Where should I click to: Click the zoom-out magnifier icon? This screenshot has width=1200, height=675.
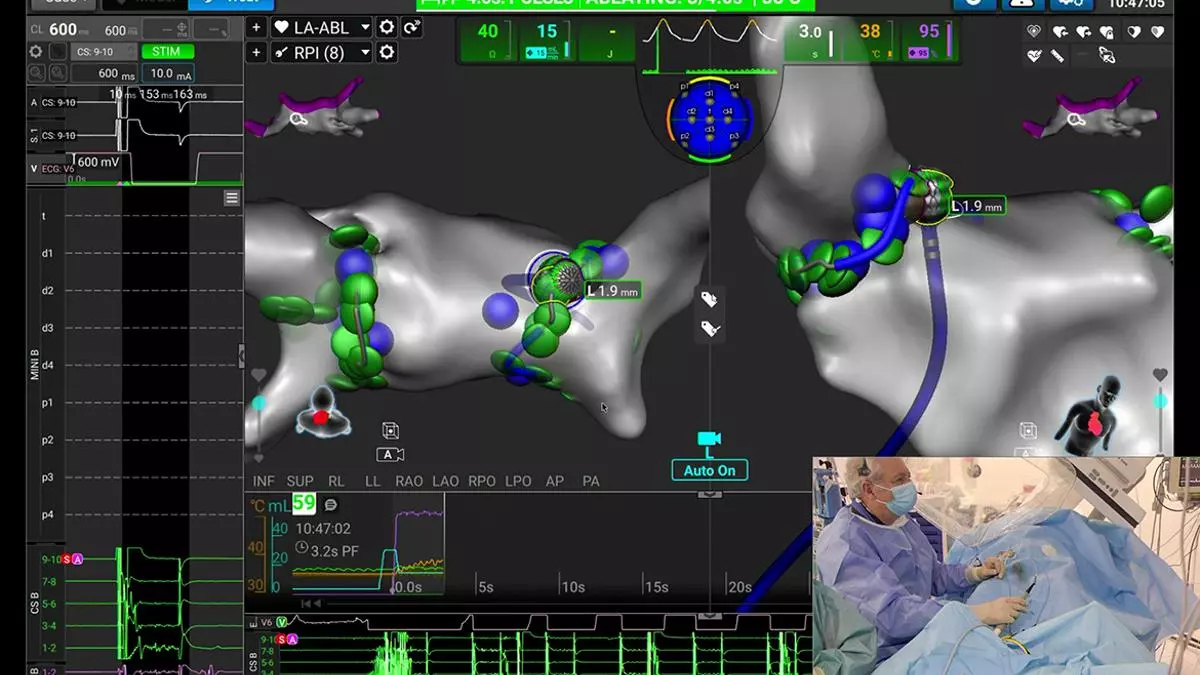36,72
